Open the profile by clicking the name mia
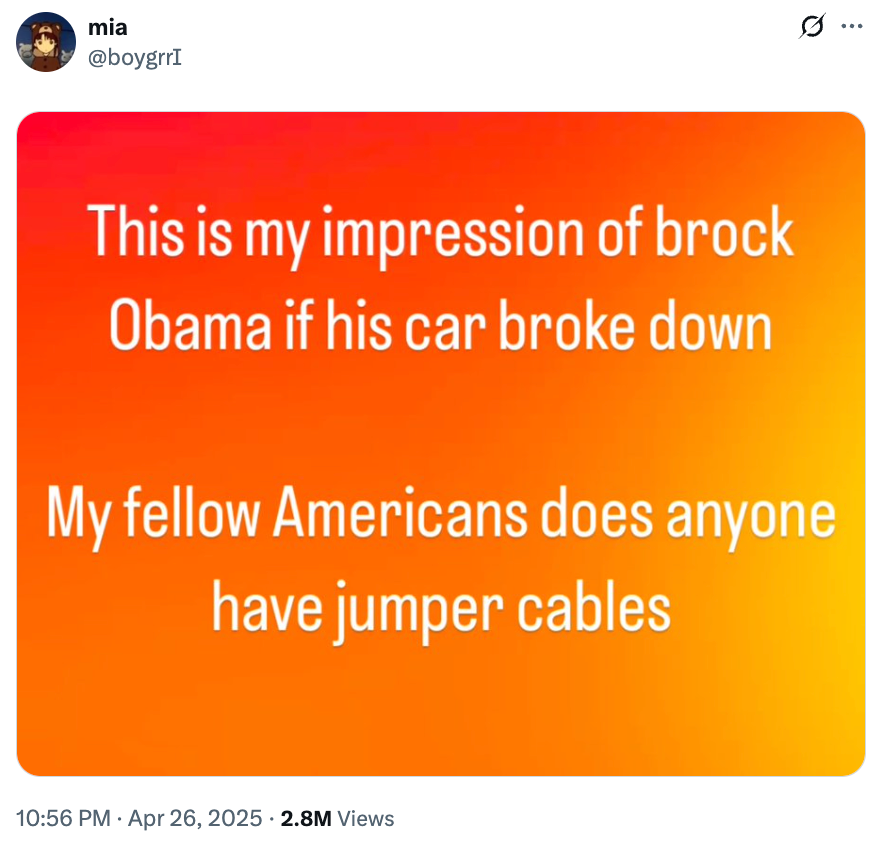The height and width of the screenshot is (850, 884). coord(106,27)
